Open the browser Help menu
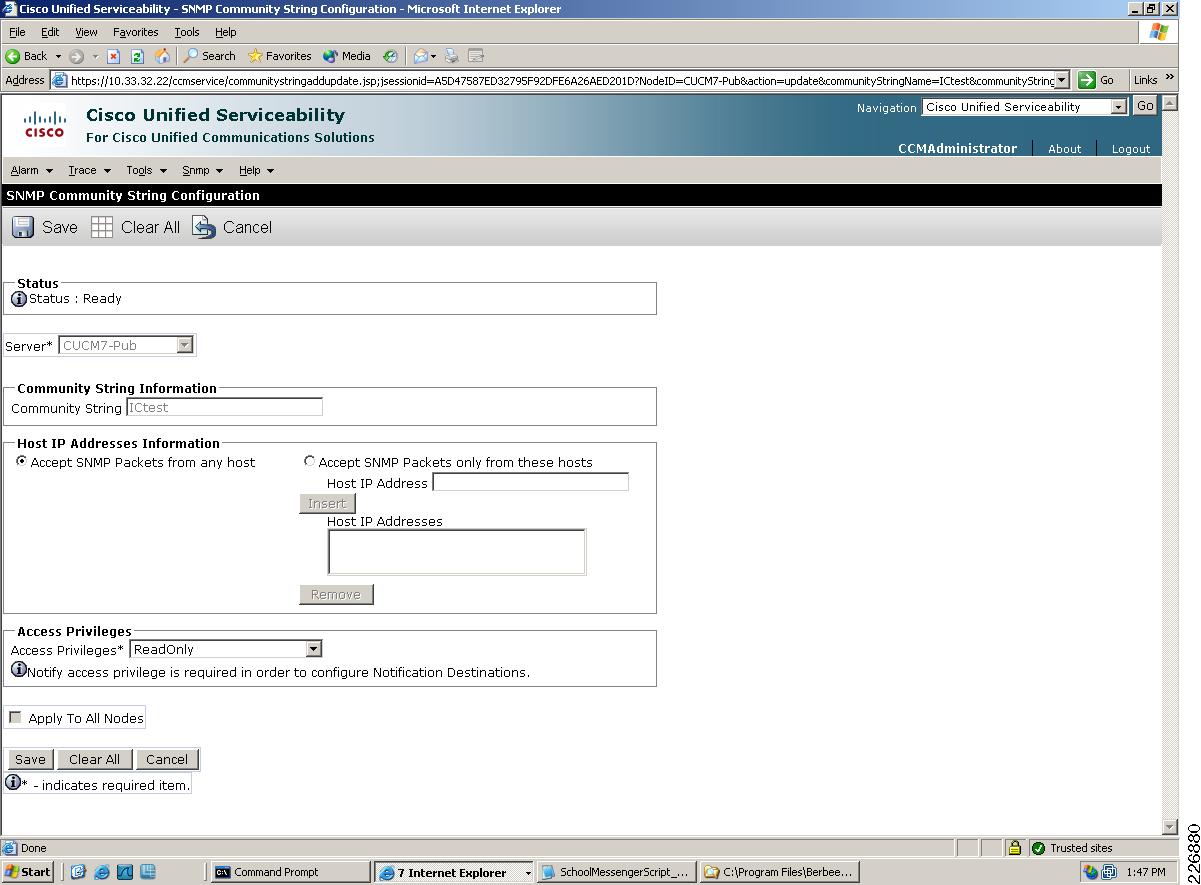The image size is (1201, 885). [226, 32]
